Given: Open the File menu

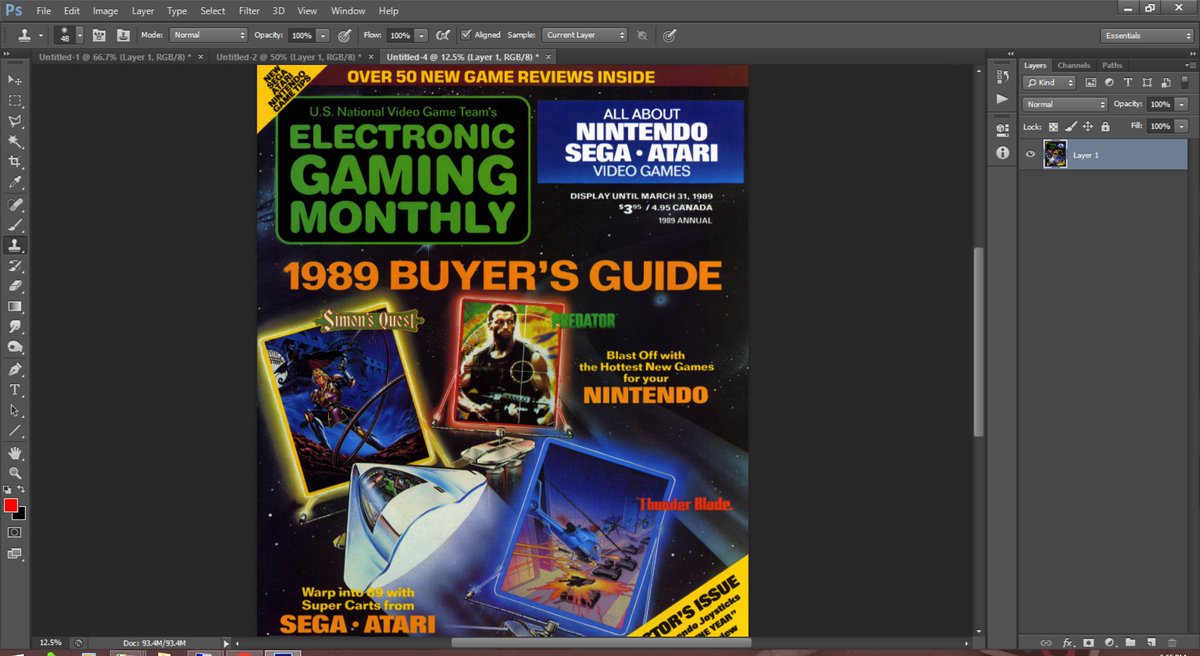Looking at the screenshot, I should pyautogui.click(x=44, y=11).
